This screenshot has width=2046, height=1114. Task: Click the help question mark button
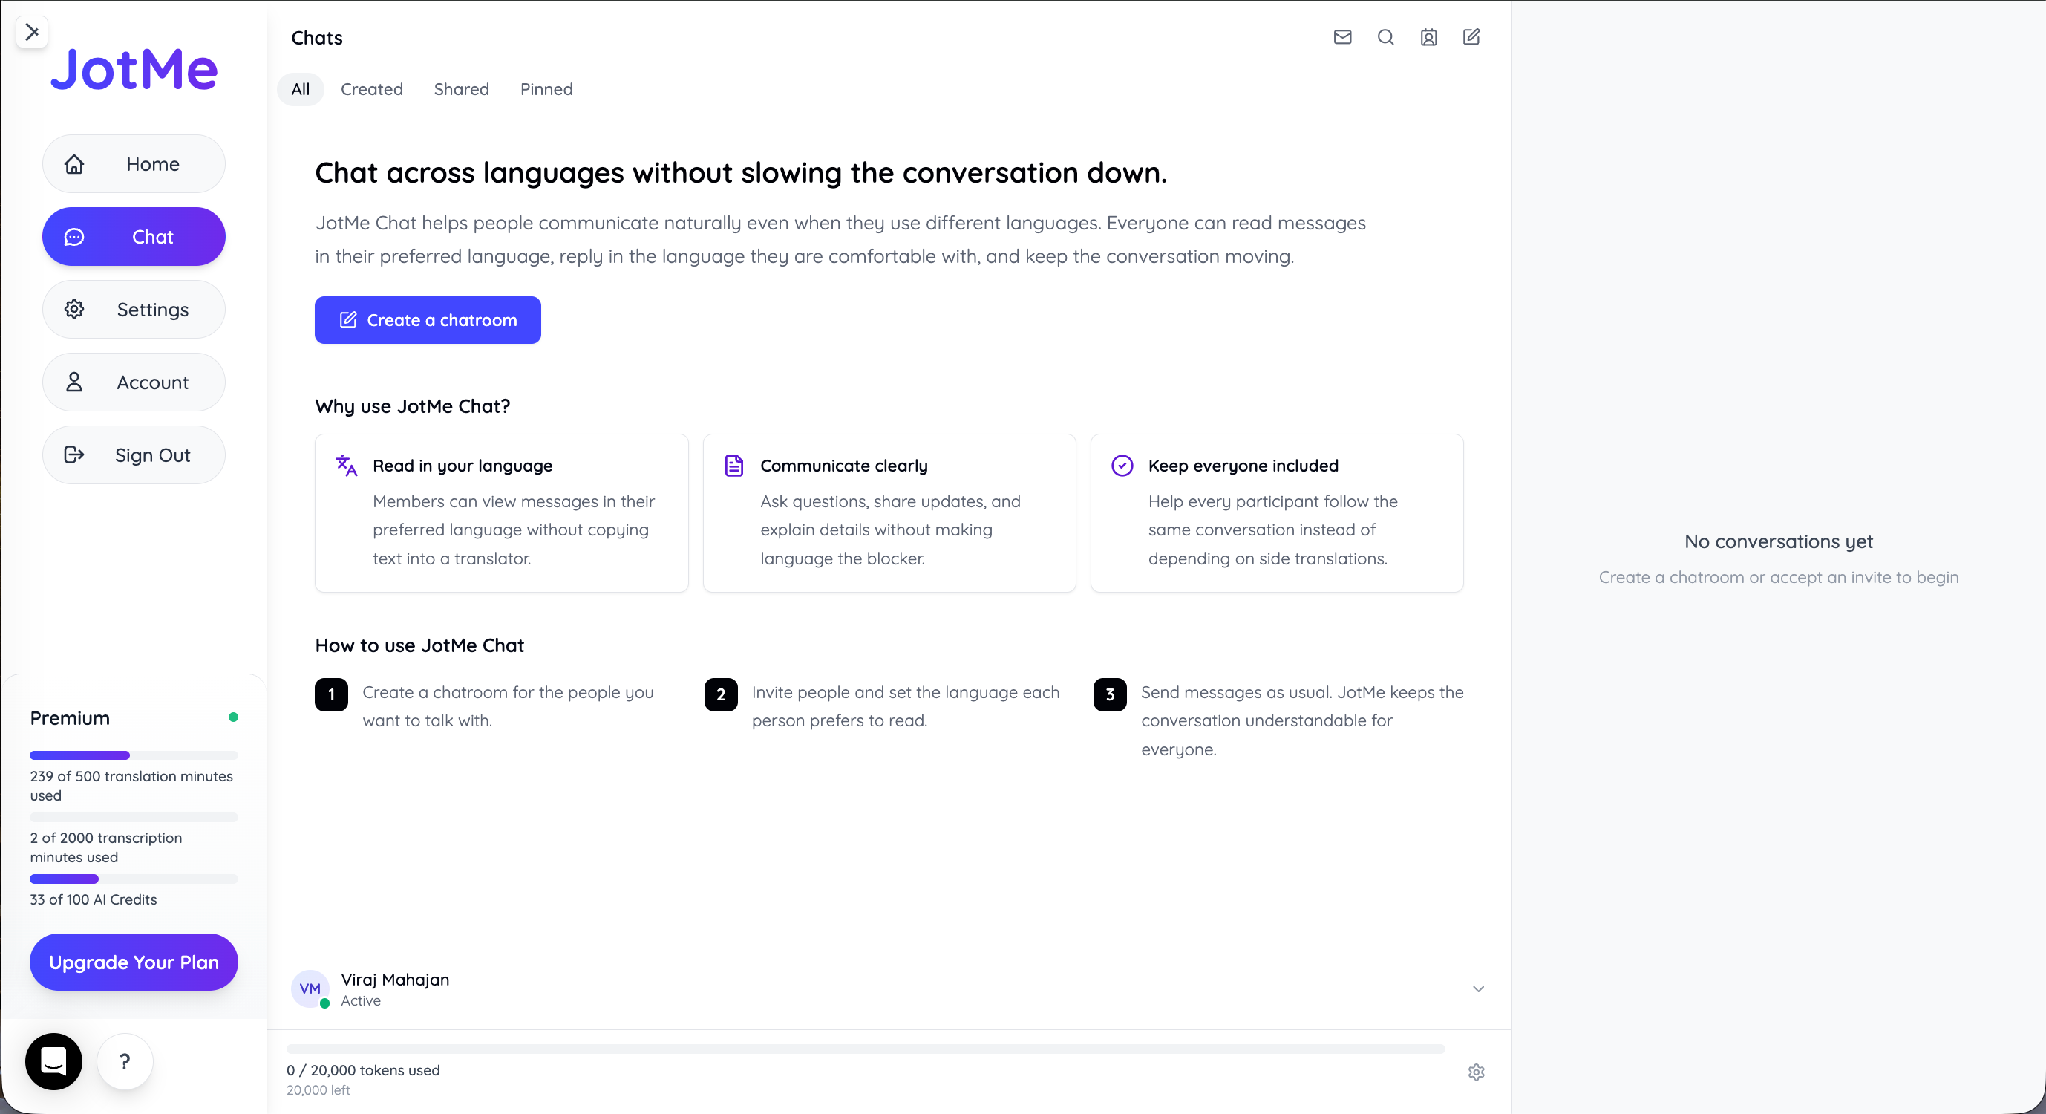[125, 1061]
